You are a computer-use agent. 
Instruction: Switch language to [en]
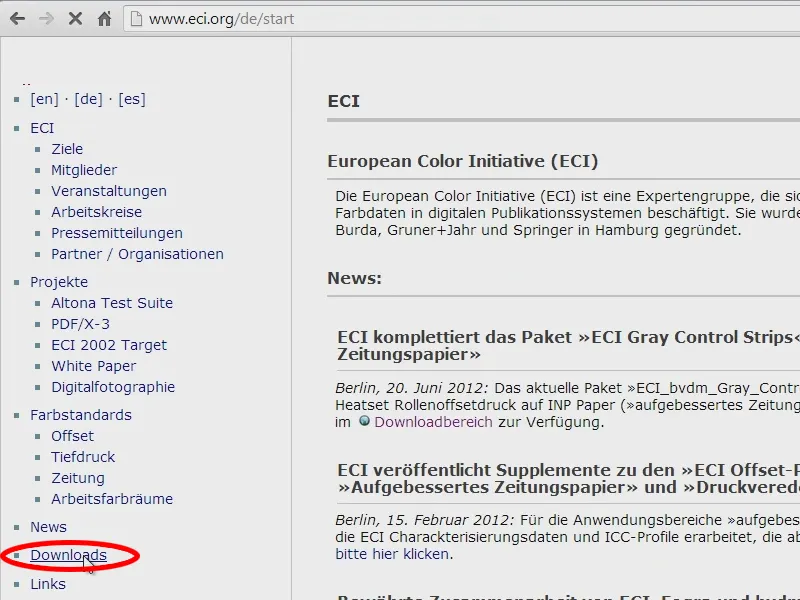[44, 99]
